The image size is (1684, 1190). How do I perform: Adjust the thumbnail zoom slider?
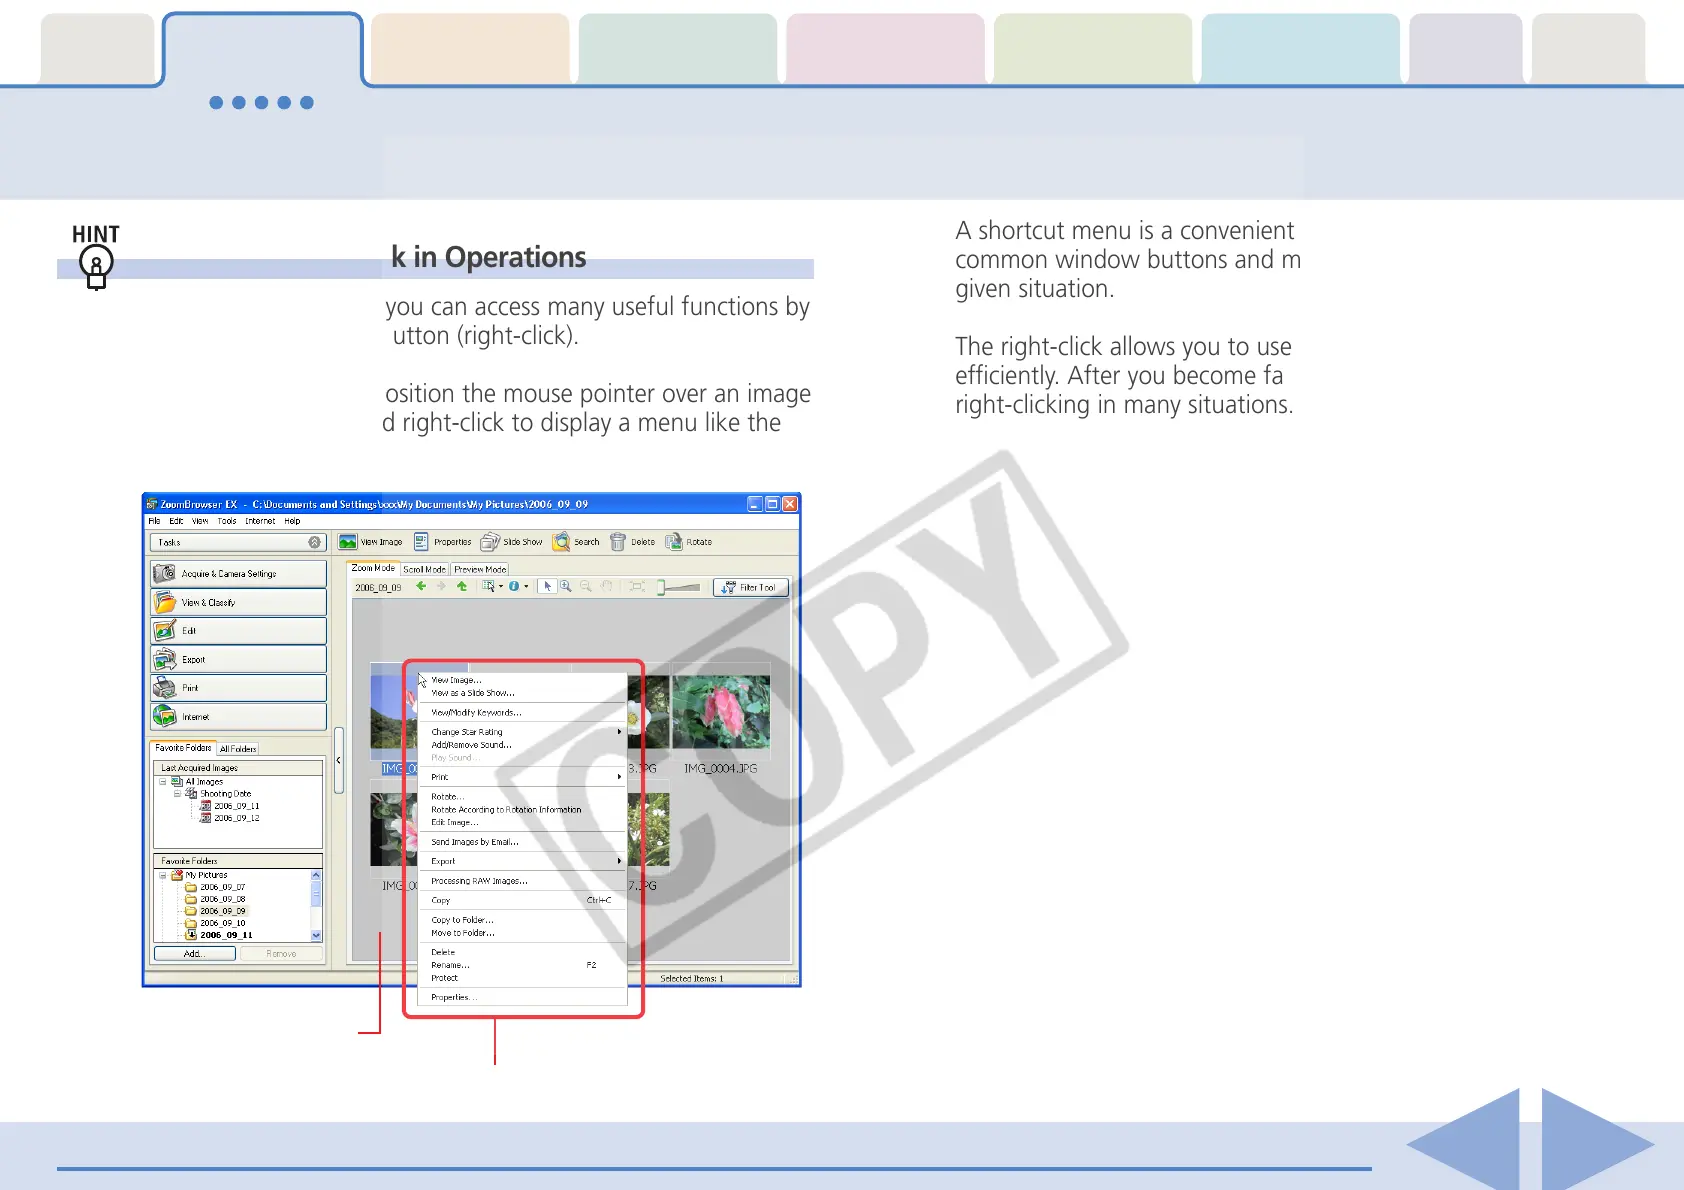(x=679, y=587)
